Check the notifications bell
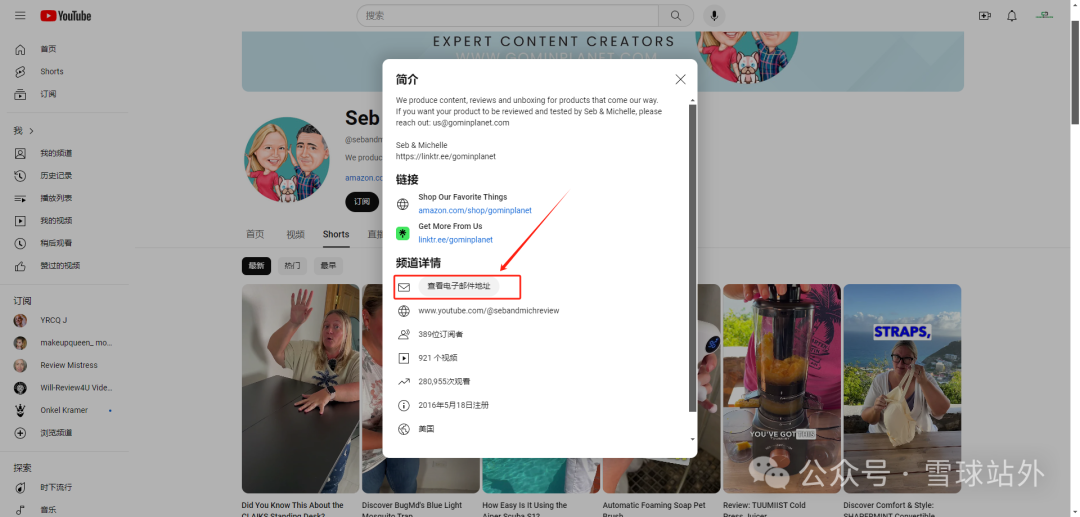 [x=1012, y=16]
